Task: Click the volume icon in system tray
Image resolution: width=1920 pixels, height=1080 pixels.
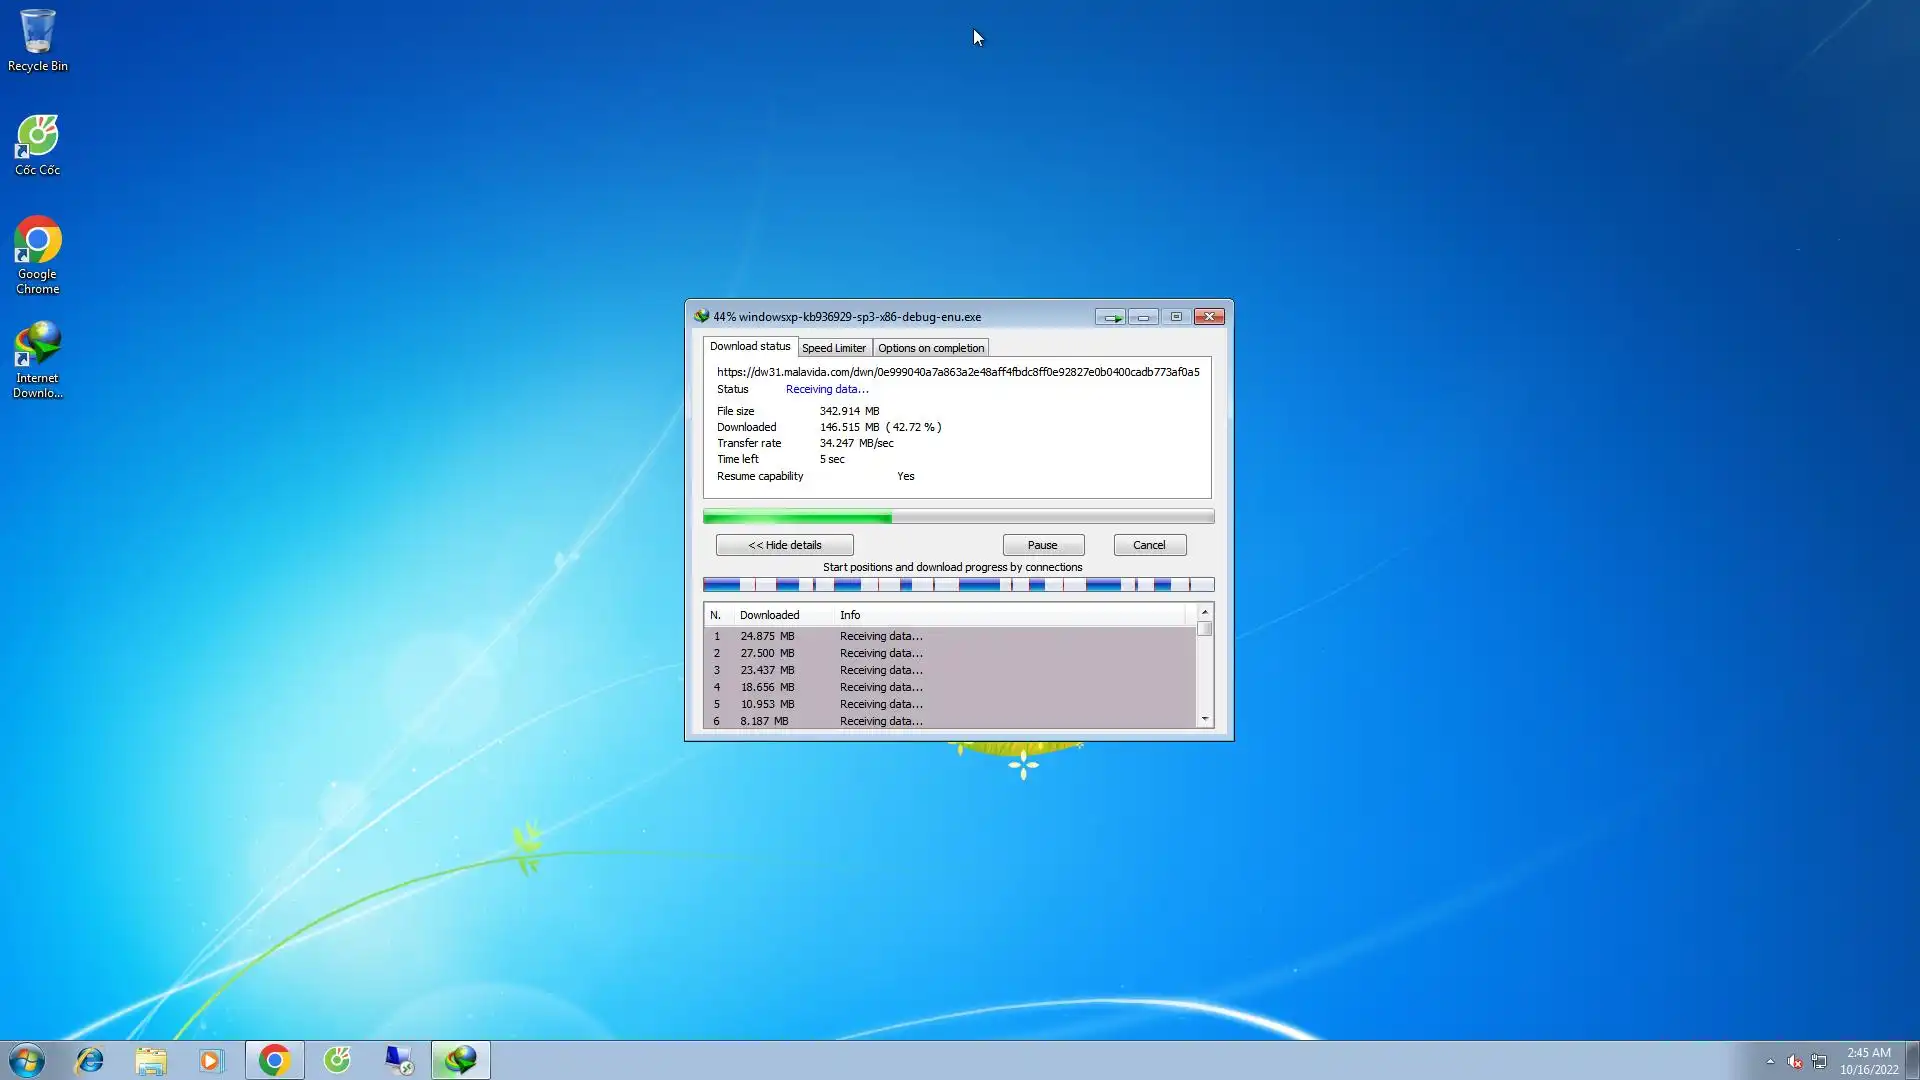Action: coord(1794,1061)
